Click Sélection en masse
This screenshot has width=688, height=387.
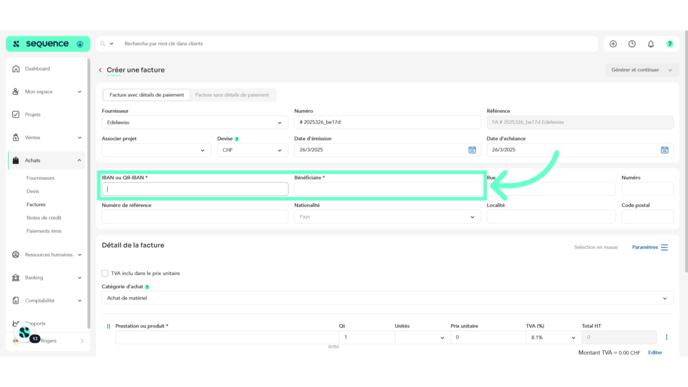[596, 247]
